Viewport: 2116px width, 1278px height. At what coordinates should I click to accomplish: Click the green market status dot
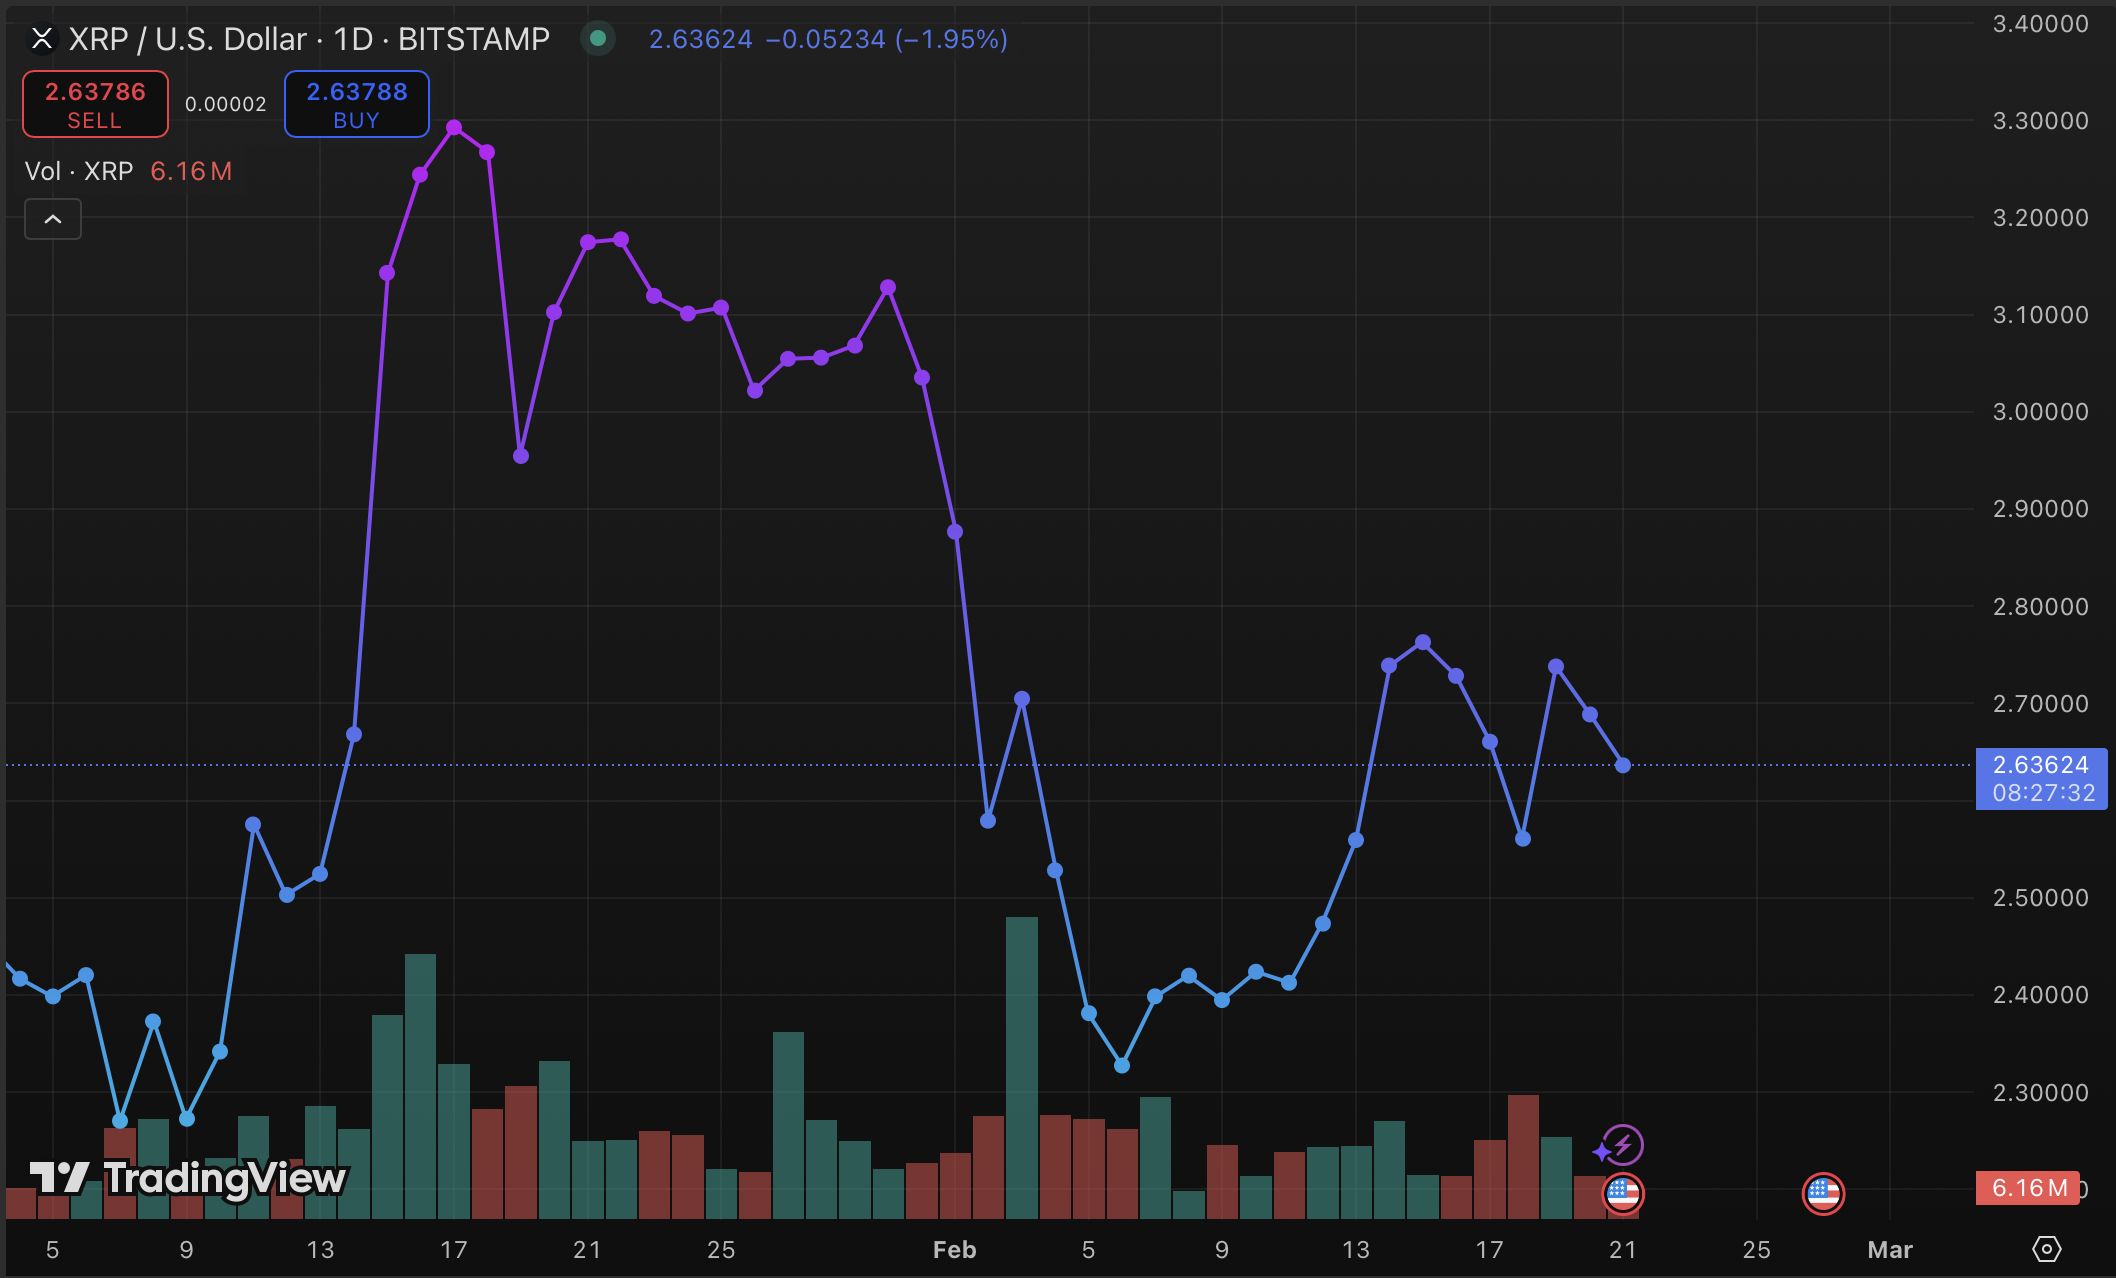click(598, 39)
